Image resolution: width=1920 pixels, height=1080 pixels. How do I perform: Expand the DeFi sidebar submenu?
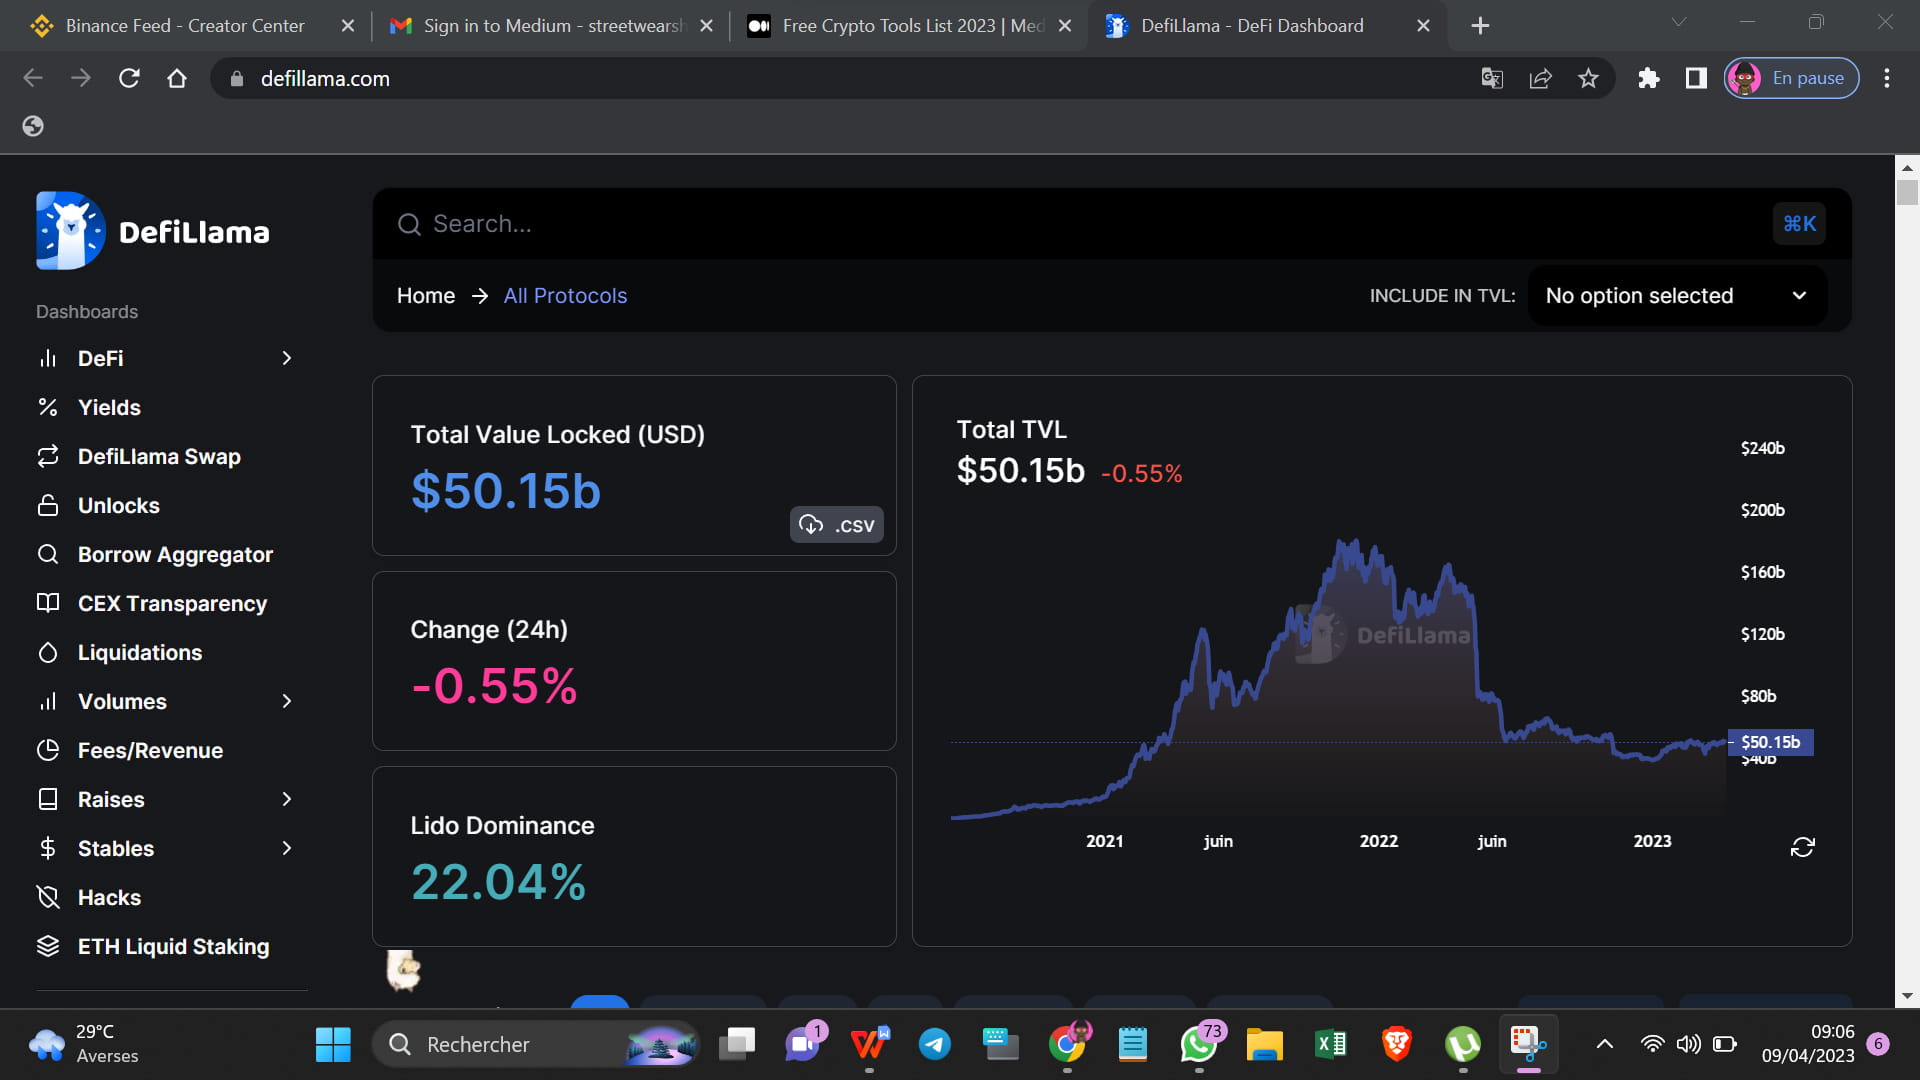click(287, 358)
